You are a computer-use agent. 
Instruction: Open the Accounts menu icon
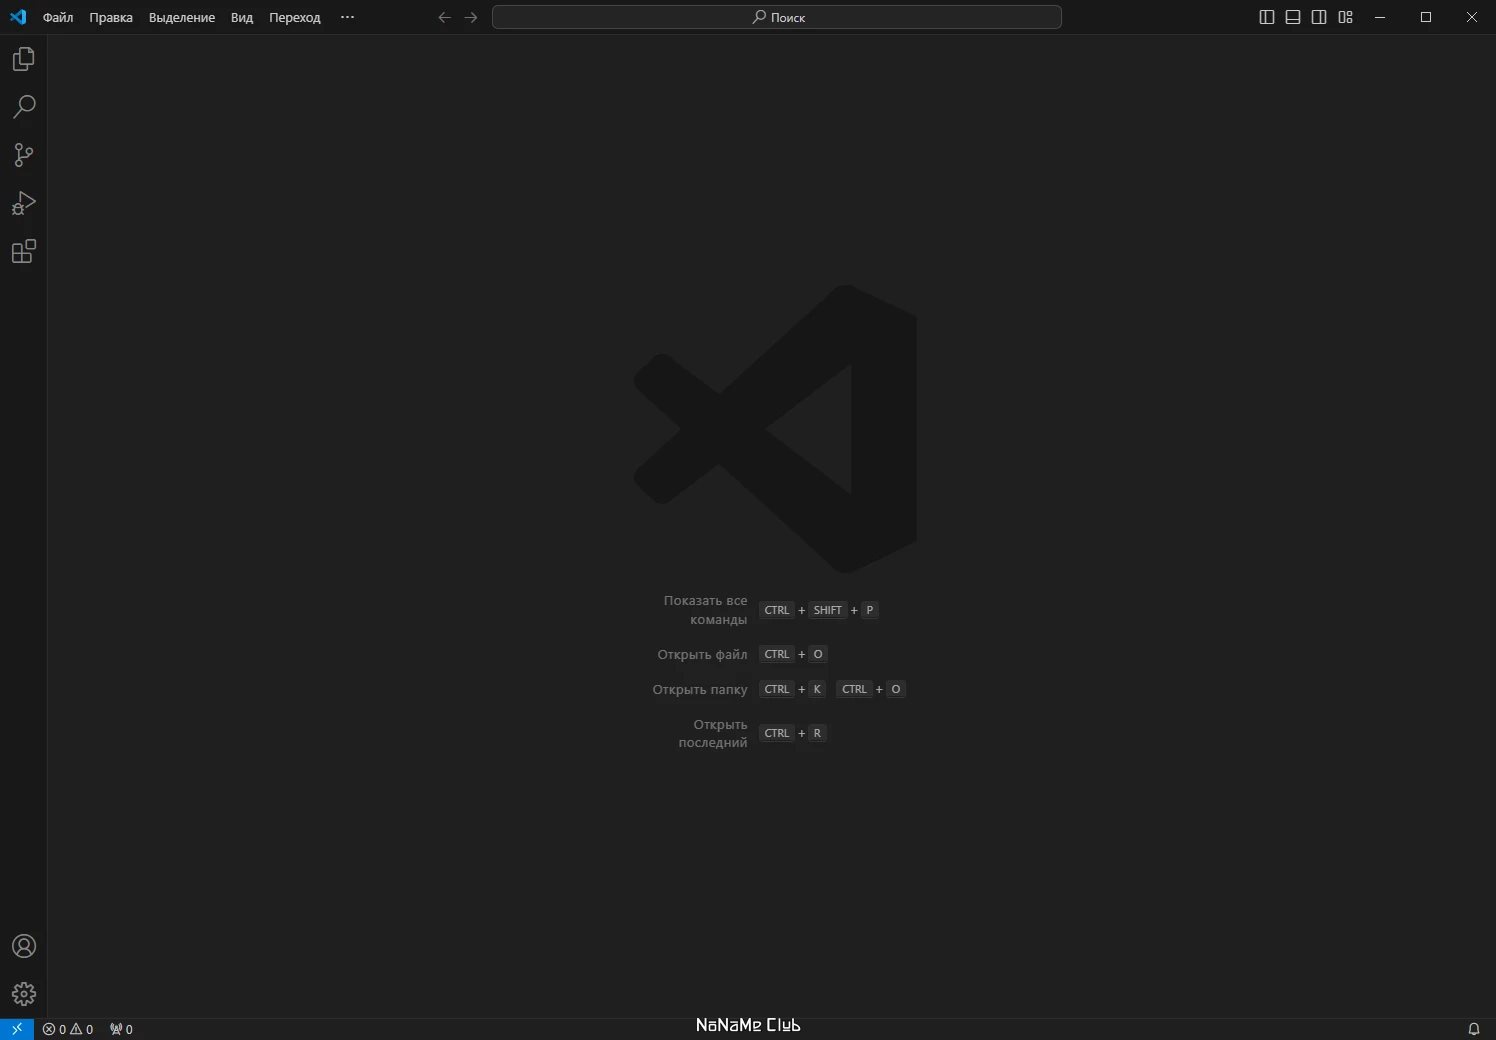[24, 946]
